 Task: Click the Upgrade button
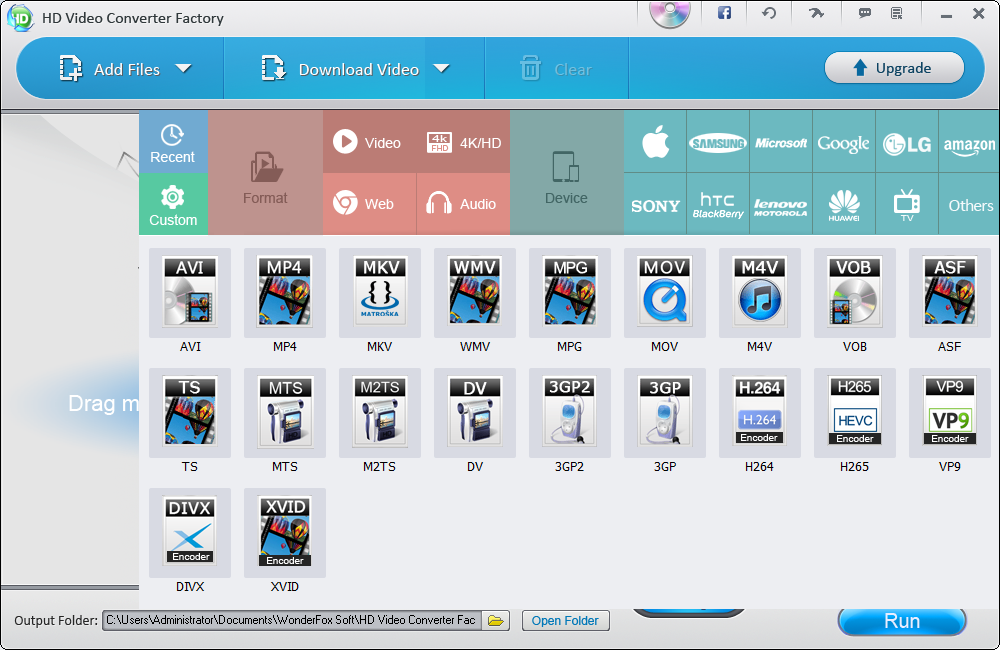point(894,68)
